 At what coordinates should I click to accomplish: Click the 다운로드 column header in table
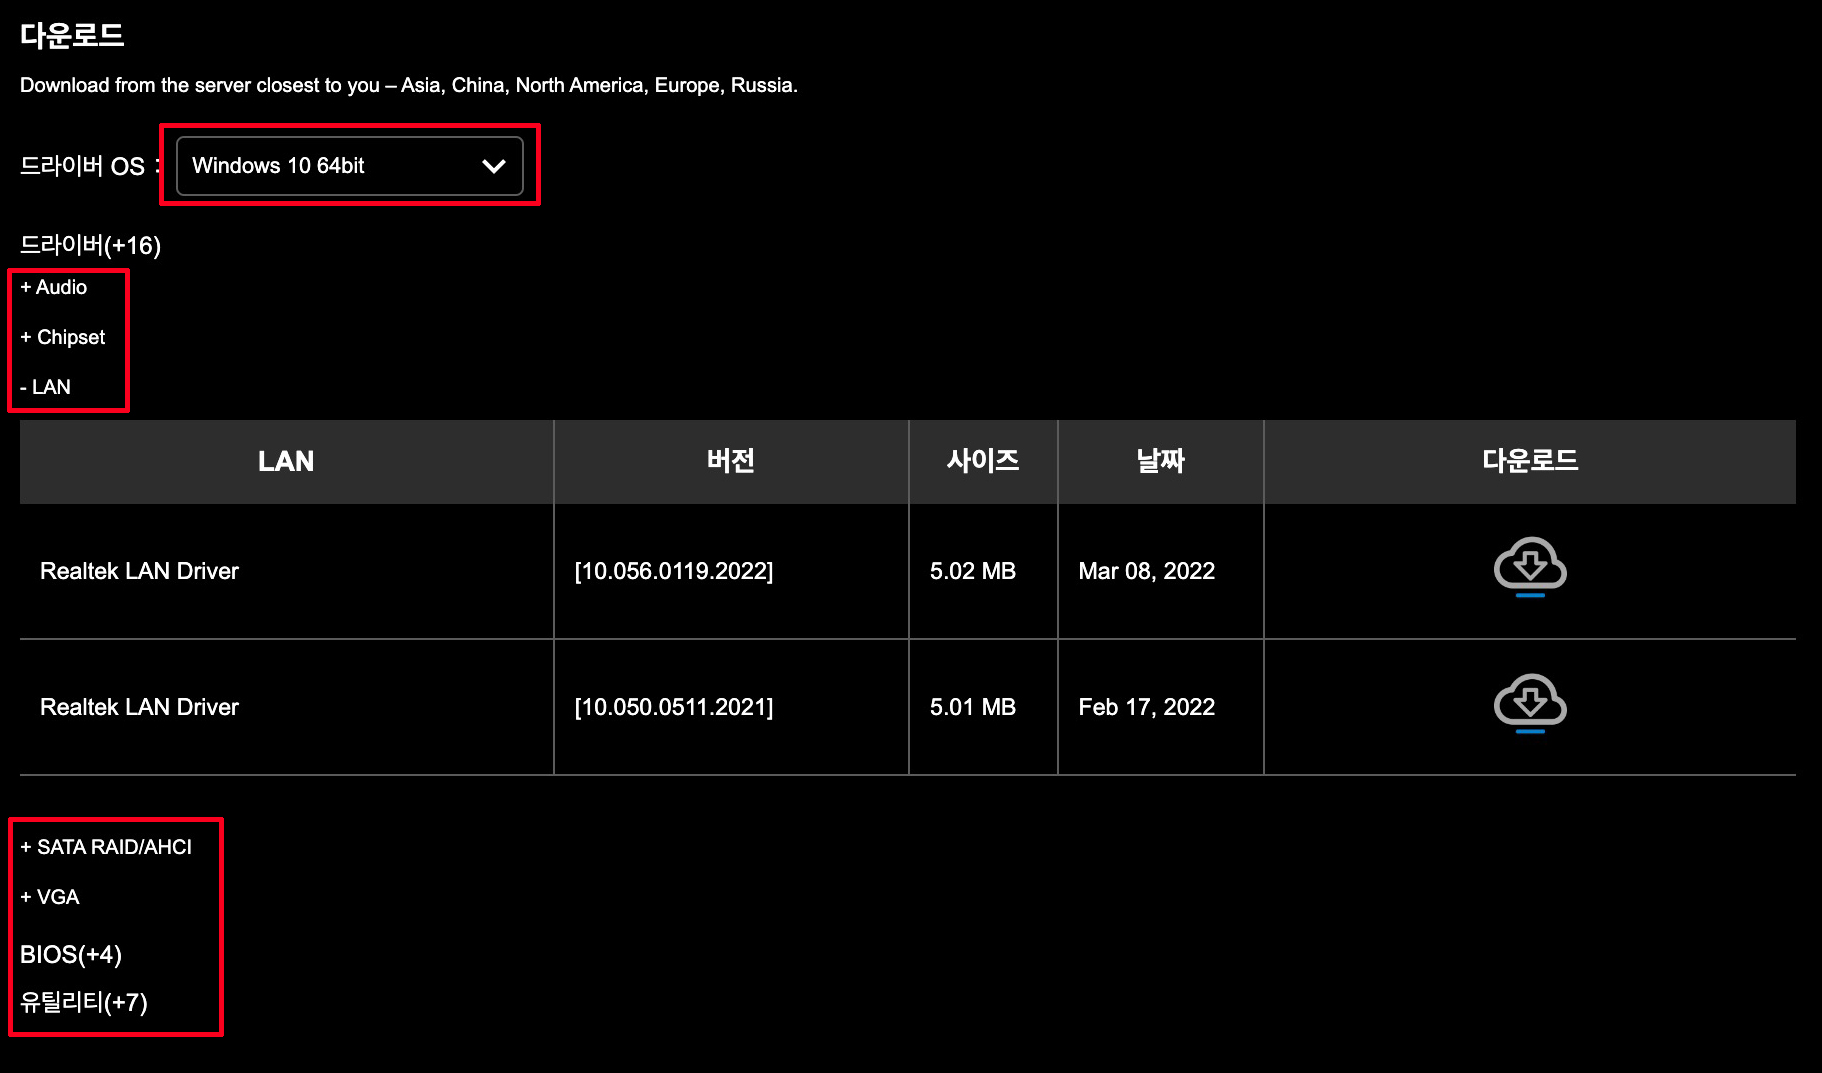(1530, 461)
